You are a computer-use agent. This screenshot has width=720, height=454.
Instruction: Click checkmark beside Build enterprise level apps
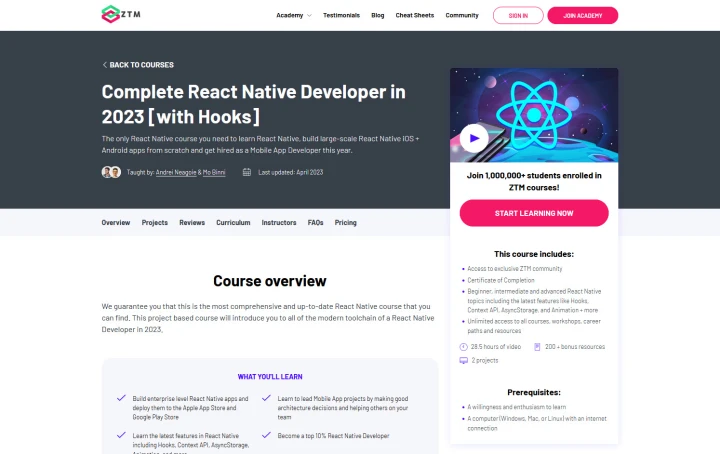121,398
